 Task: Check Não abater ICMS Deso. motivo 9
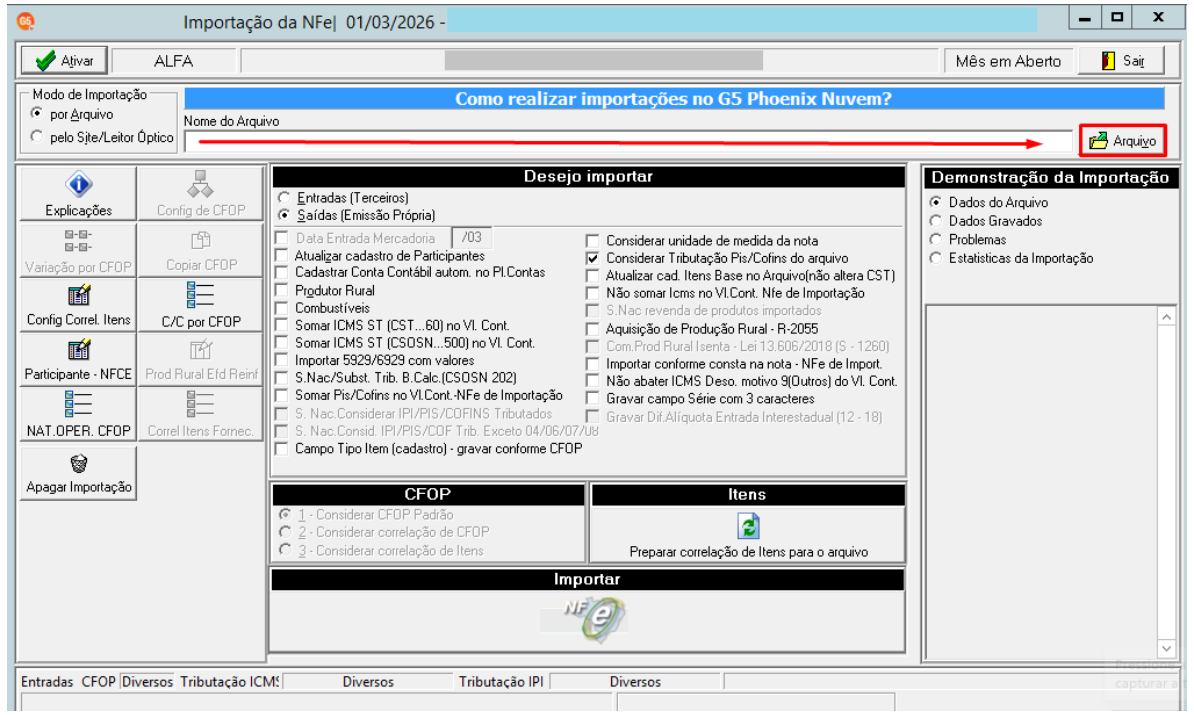pos(592,381)
